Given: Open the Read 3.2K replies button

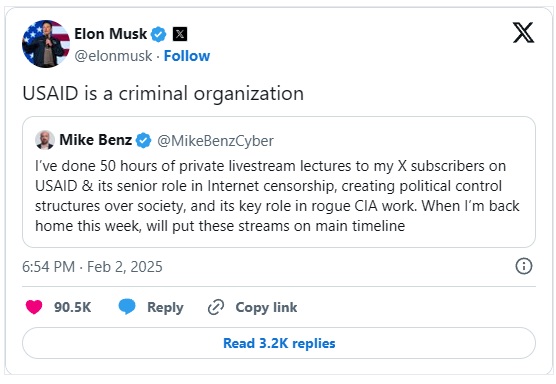Looking at the screenshot, I should point(279,343).
